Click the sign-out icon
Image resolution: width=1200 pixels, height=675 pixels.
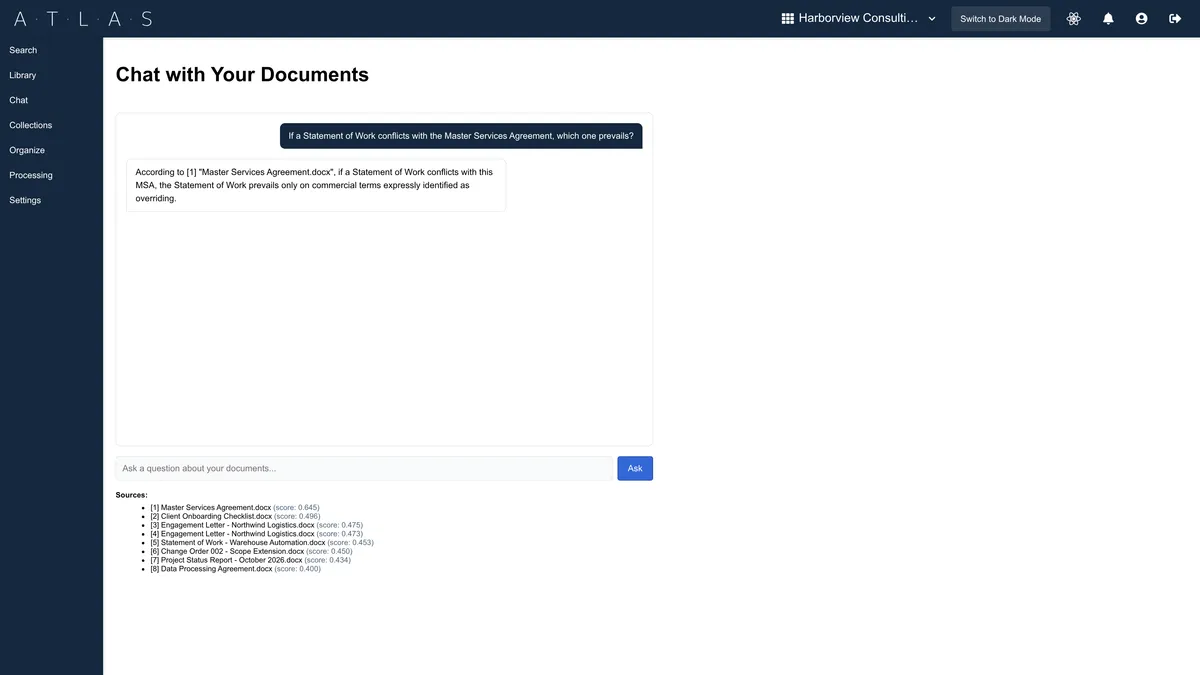click(x=1175, y=19)
